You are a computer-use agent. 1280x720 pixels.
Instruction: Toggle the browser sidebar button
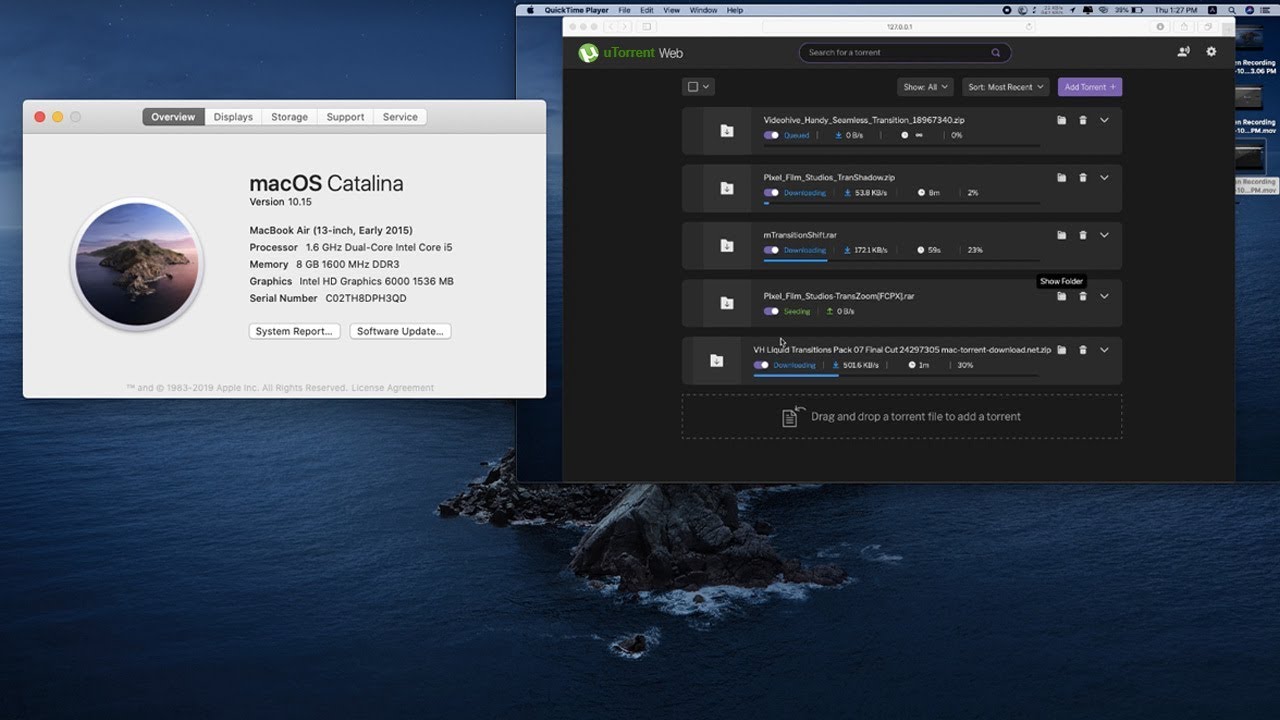point(646,27)
